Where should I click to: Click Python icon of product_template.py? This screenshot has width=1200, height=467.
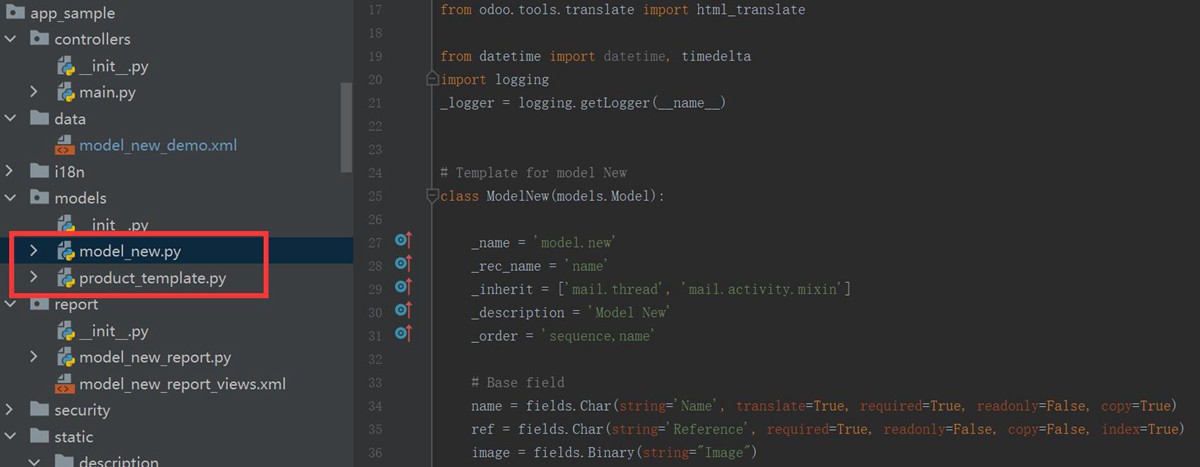[x=66, y=278]
